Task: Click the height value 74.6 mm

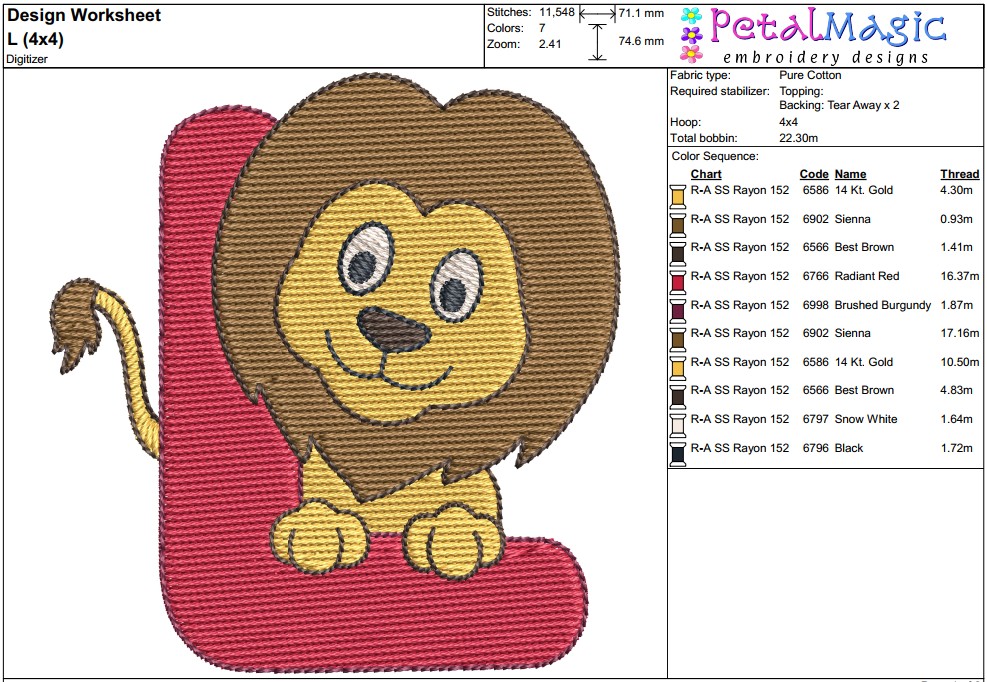Action: pyautogui.click(x=641, y=41)
